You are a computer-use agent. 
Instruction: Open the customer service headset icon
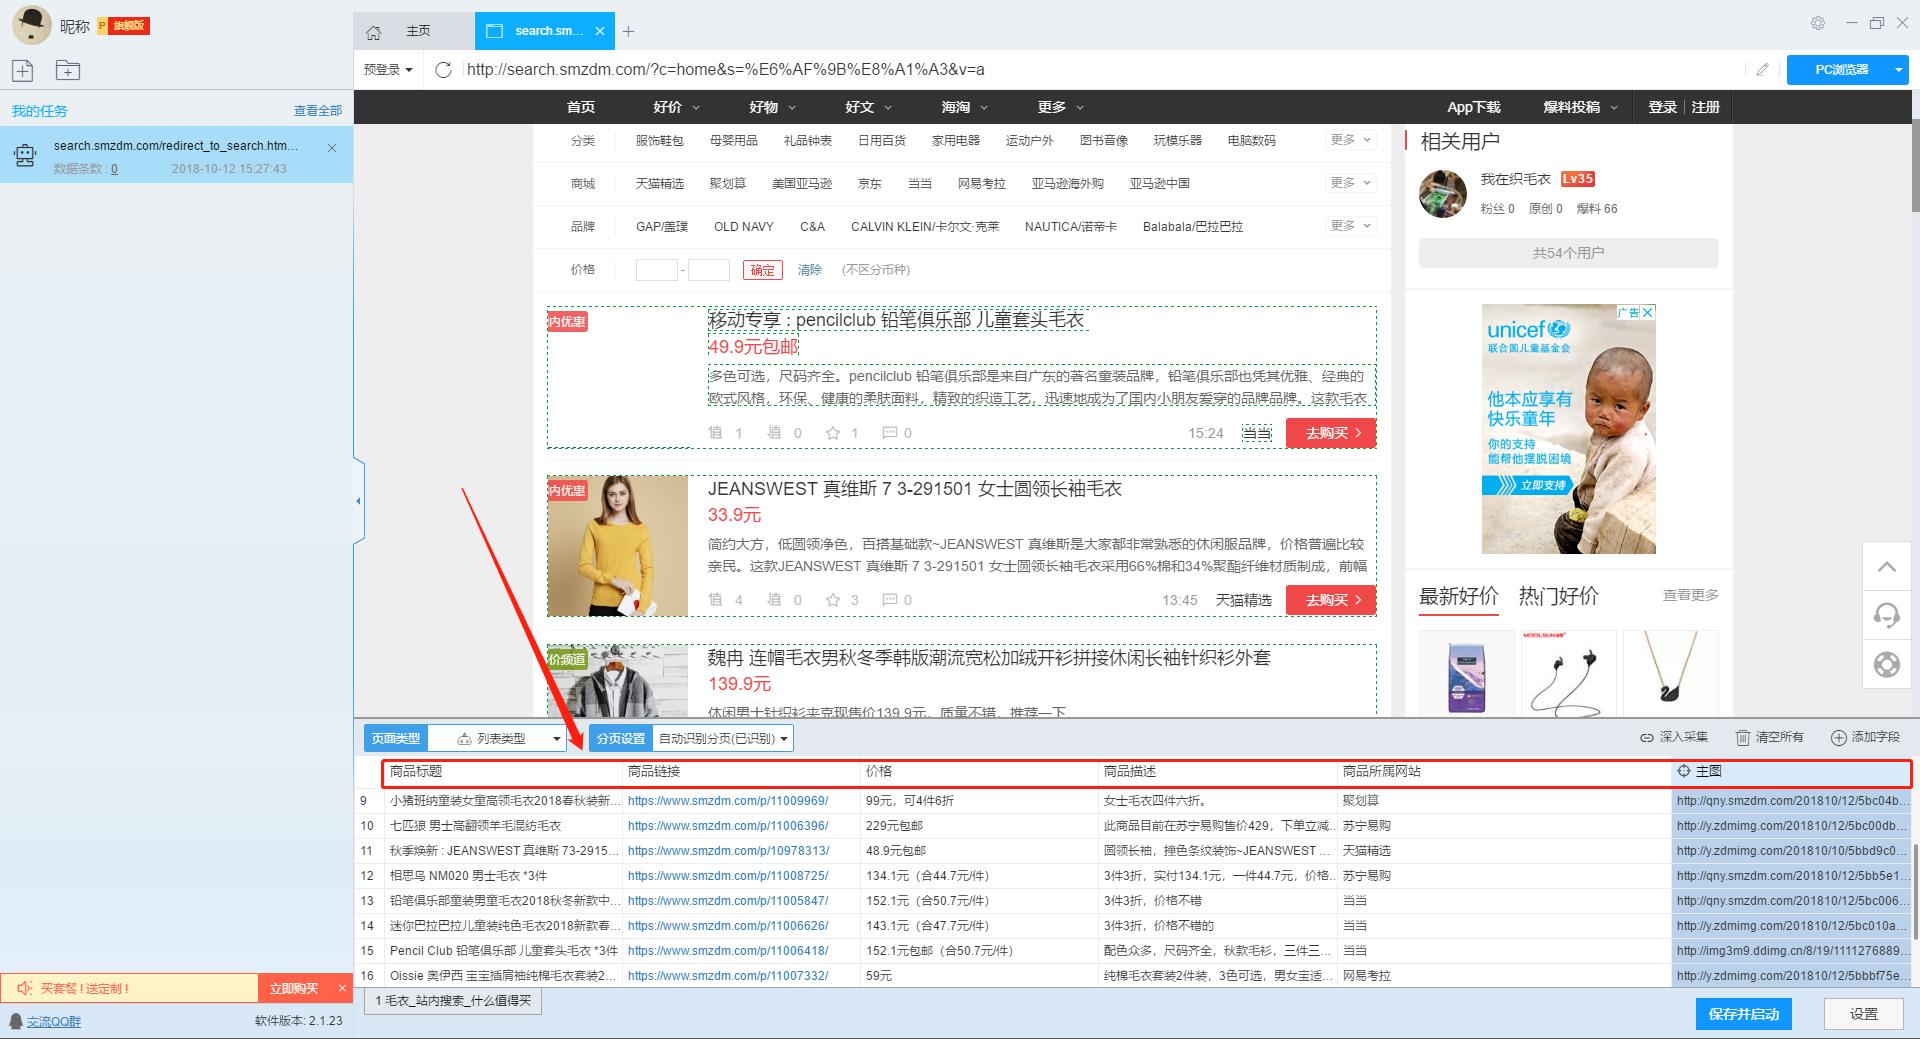[x=1886, y=615]
